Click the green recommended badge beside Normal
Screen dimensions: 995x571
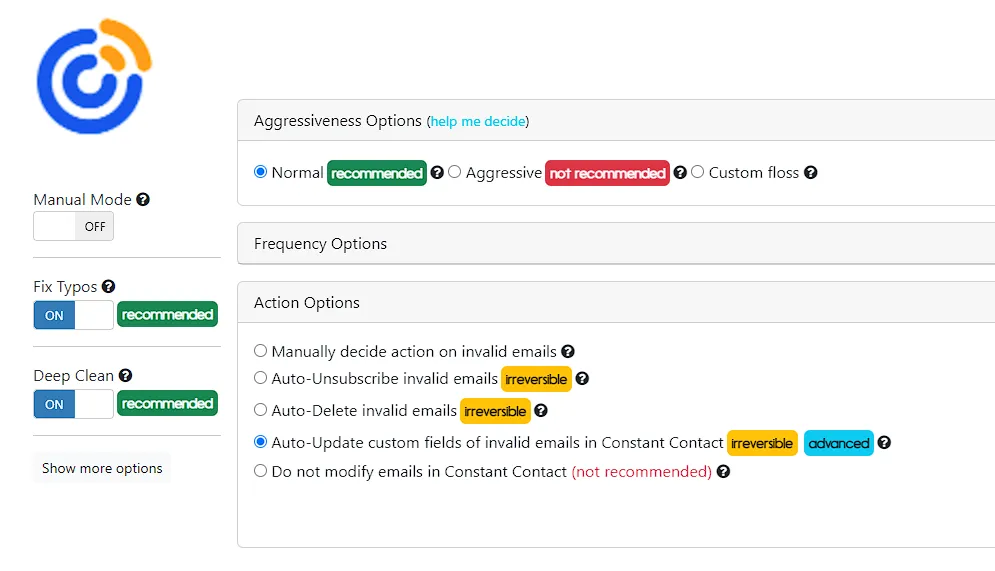tap(377, 173)
